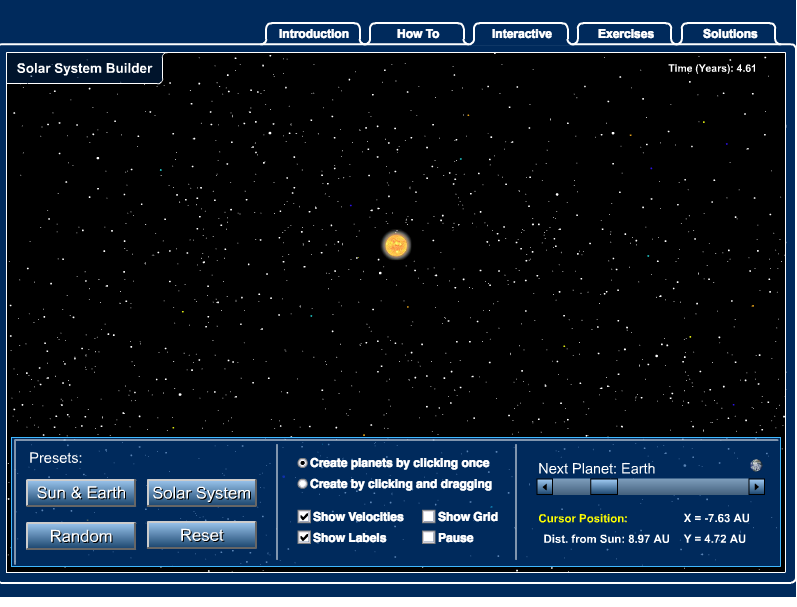This screenshot has height=607, width=797.
Task: Click the Reset button
Action: click(202, 535)
